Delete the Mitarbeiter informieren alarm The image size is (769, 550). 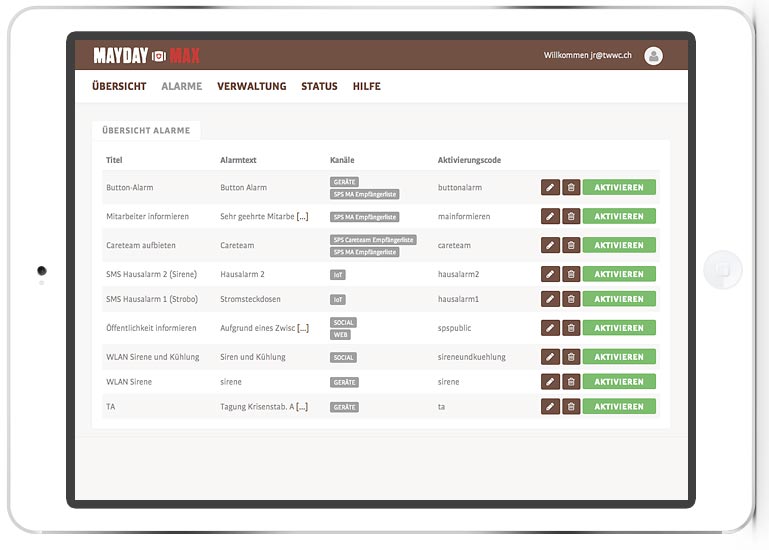point(571,216)
